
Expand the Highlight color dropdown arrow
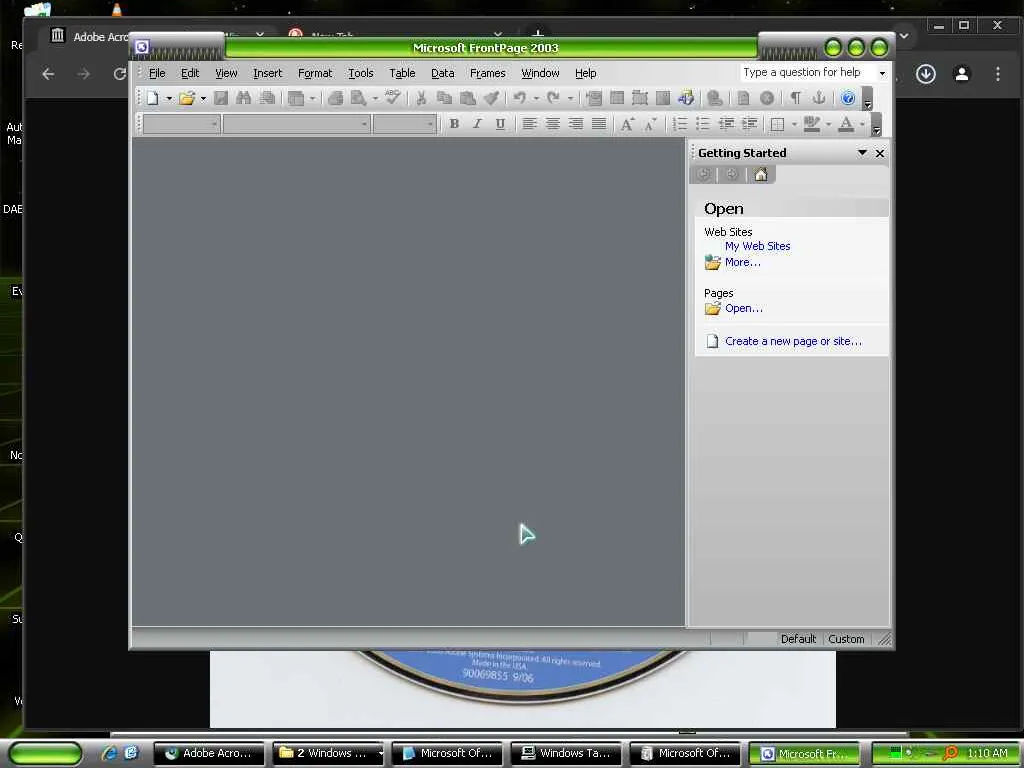click(x=828, y=124)
